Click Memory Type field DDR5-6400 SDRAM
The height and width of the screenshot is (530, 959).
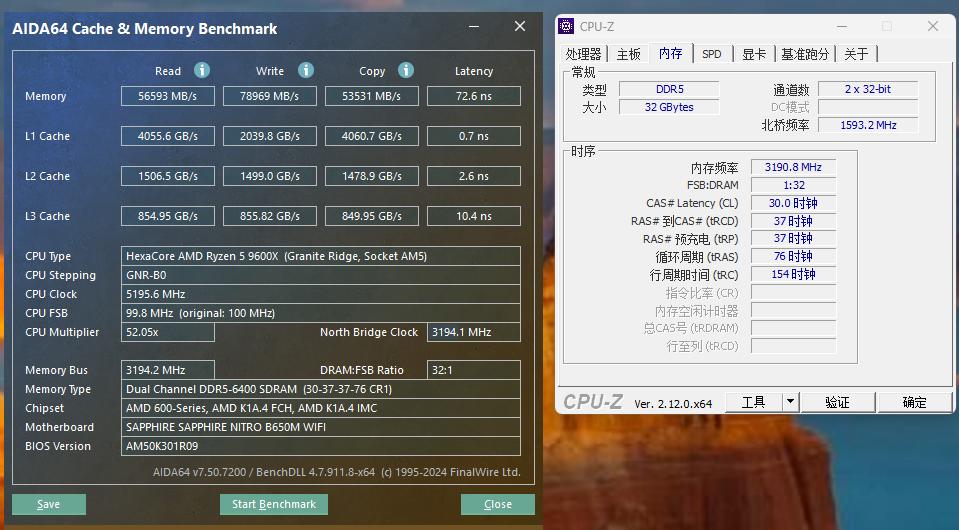321,389
